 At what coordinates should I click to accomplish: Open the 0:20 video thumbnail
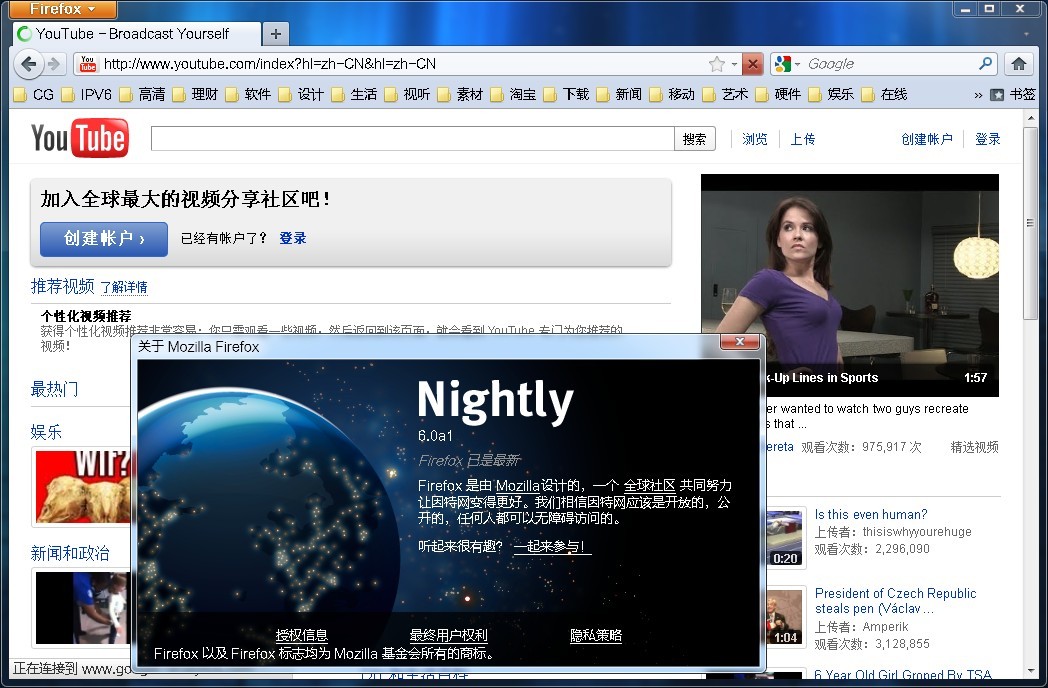(785, 538)
